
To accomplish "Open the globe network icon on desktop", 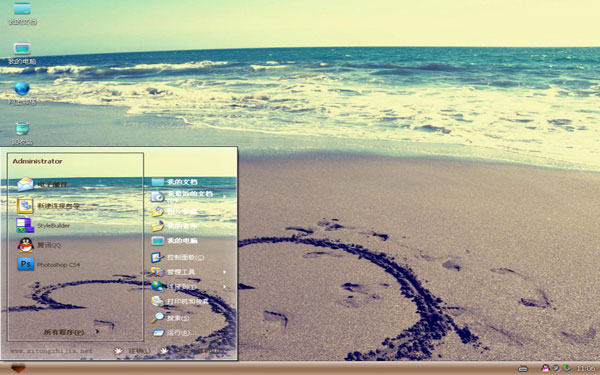I will (x=22, y=93).
